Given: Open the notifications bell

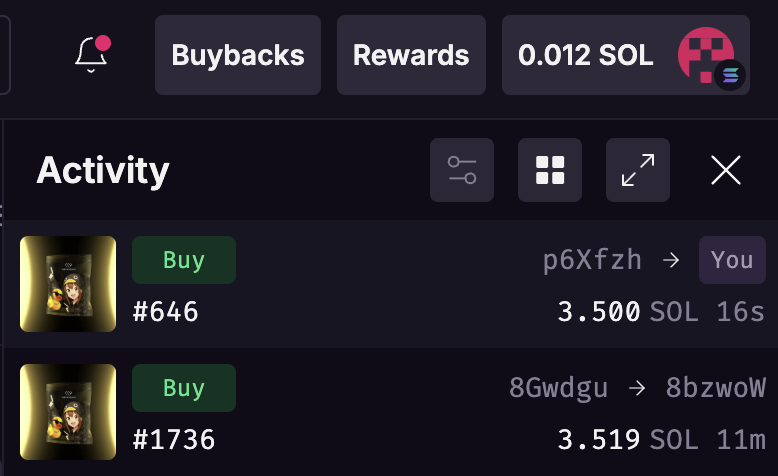Looking at the screenshot, I should pyautogui.click(x=92, y=54).
